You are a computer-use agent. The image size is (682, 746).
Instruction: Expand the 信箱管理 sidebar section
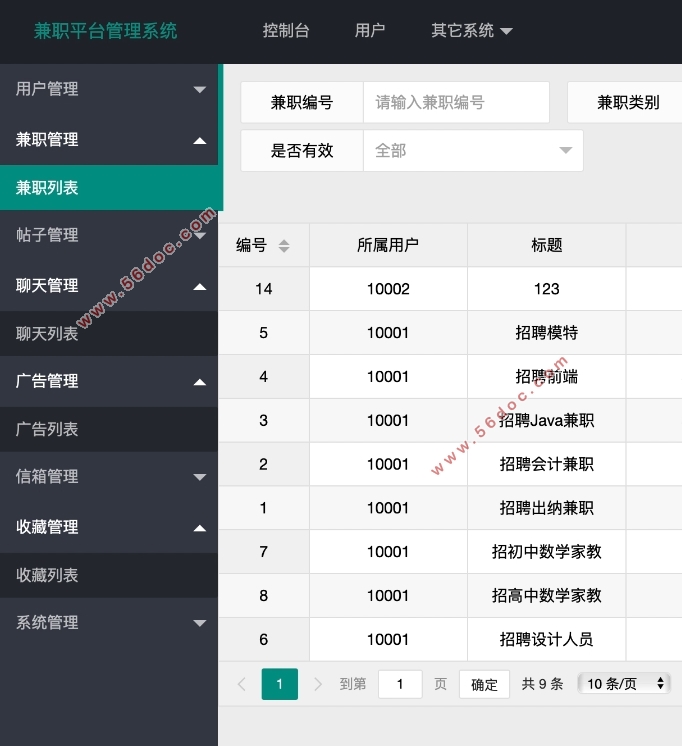click(x=109, y=476)
